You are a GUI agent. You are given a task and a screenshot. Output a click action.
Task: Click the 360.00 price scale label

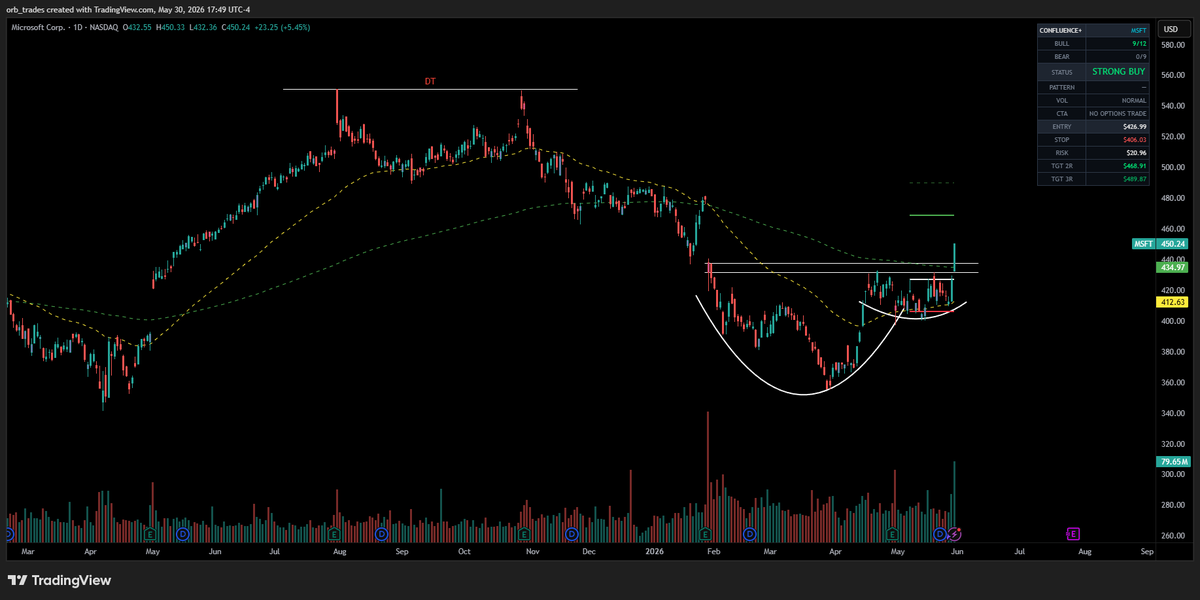pyautogui.click(x=1172, y=383)
